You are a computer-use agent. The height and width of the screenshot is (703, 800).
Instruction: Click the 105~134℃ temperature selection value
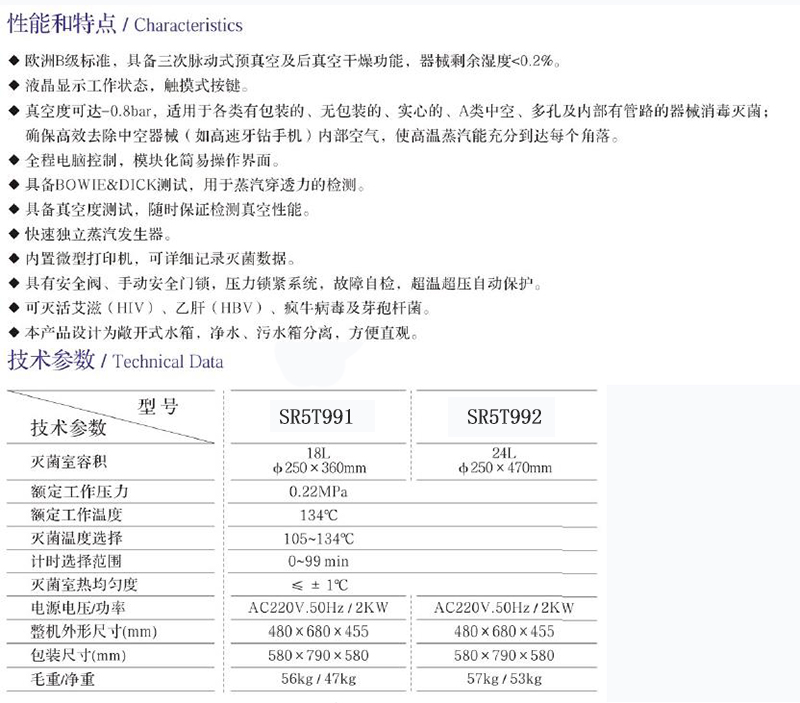[308, 539]
